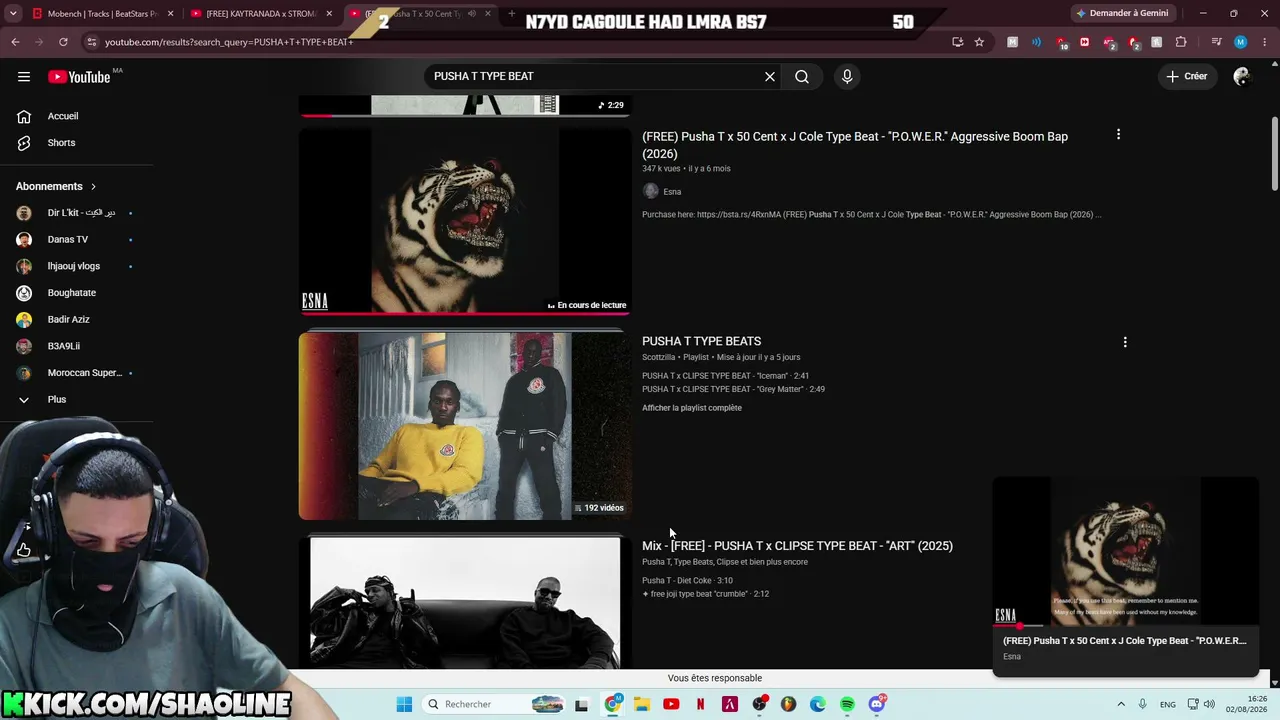Play the "Iceman" type beat track
Viewport: 1280px width, 720px height.
[x=725, y=376]
